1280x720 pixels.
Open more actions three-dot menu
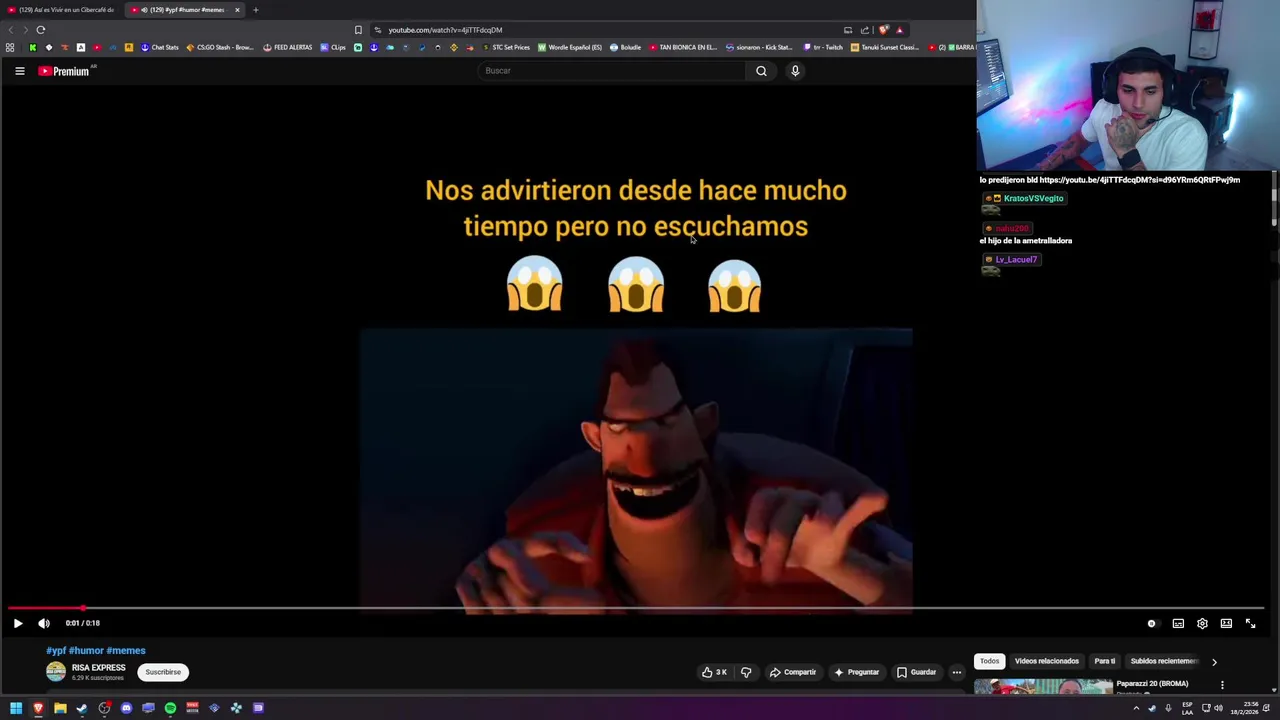957,672
